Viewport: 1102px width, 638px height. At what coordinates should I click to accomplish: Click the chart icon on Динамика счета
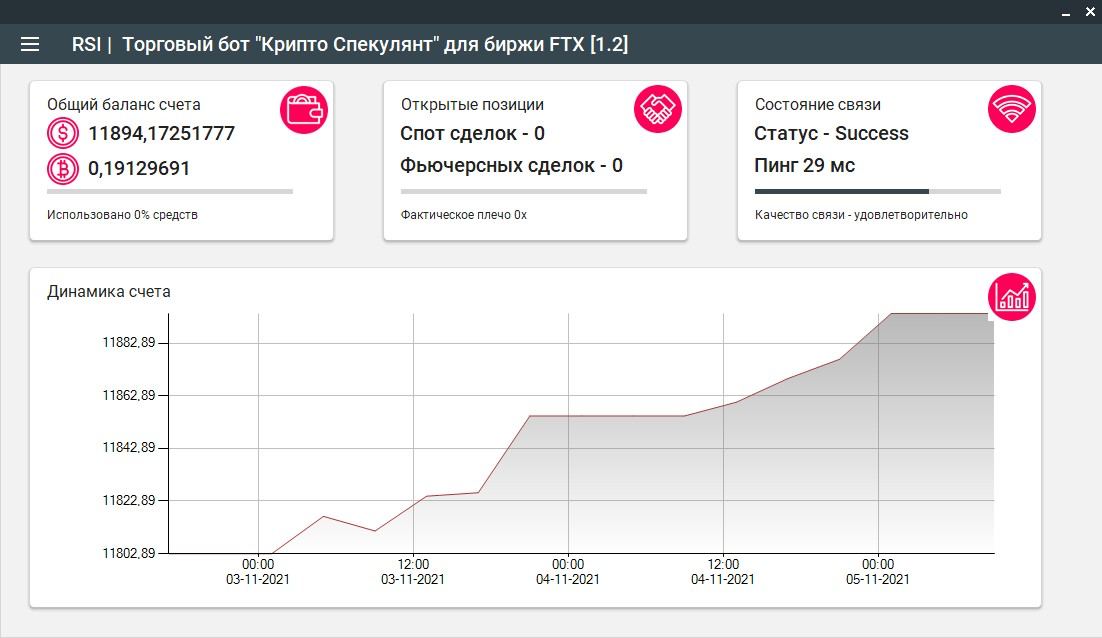pyautogui.click(x=1011, y=297)
